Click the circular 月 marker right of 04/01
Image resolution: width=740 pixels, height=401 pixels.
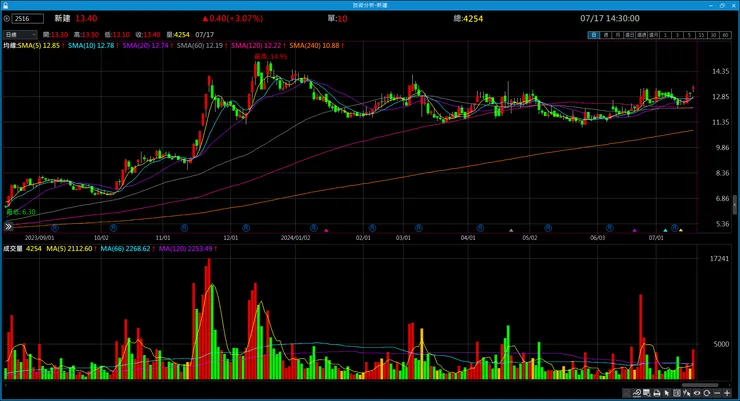point(480,228)
